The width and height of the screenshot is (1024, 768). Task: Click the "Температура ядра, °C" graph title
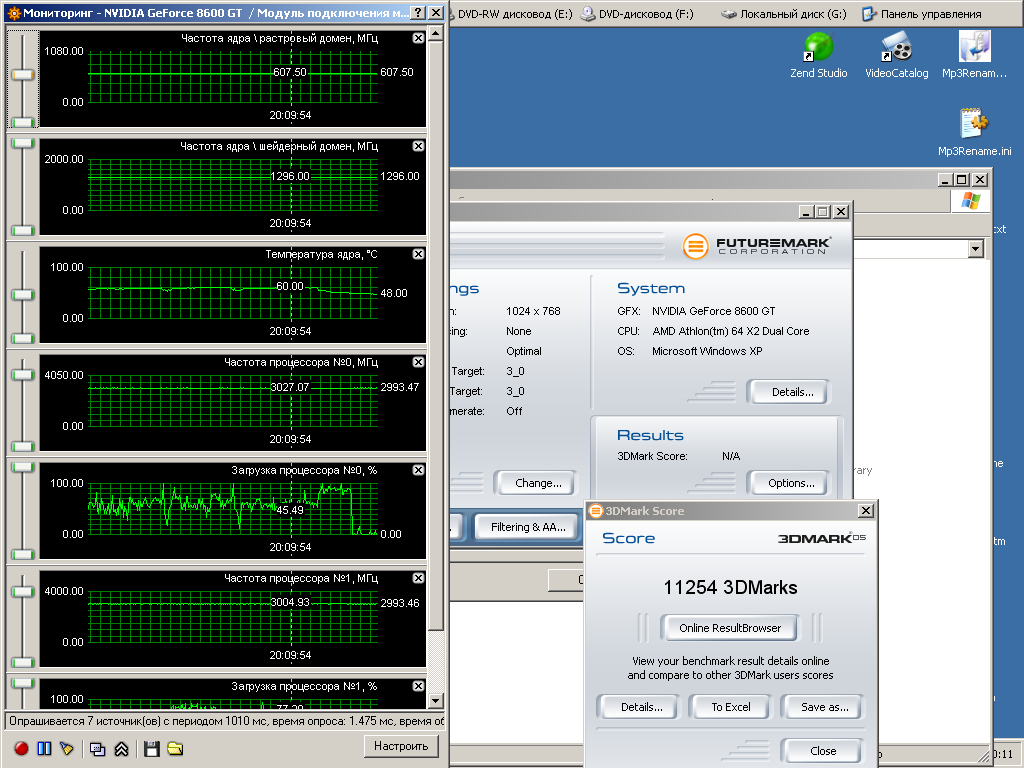321,254
